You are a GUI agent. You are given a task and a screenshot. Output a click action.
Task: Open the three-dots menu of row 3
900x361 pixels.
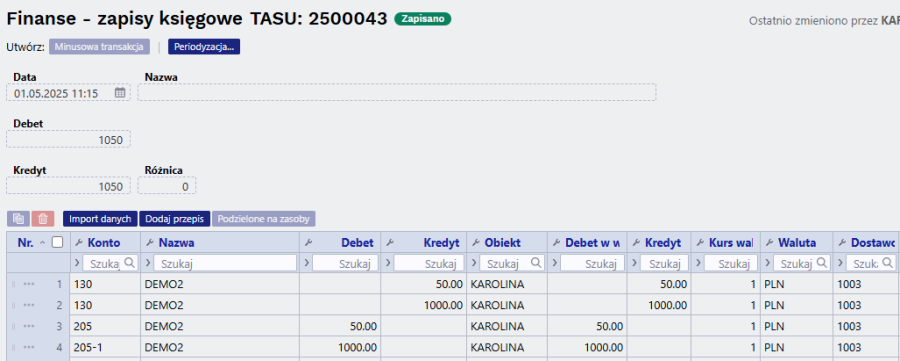tap(29, 327)
